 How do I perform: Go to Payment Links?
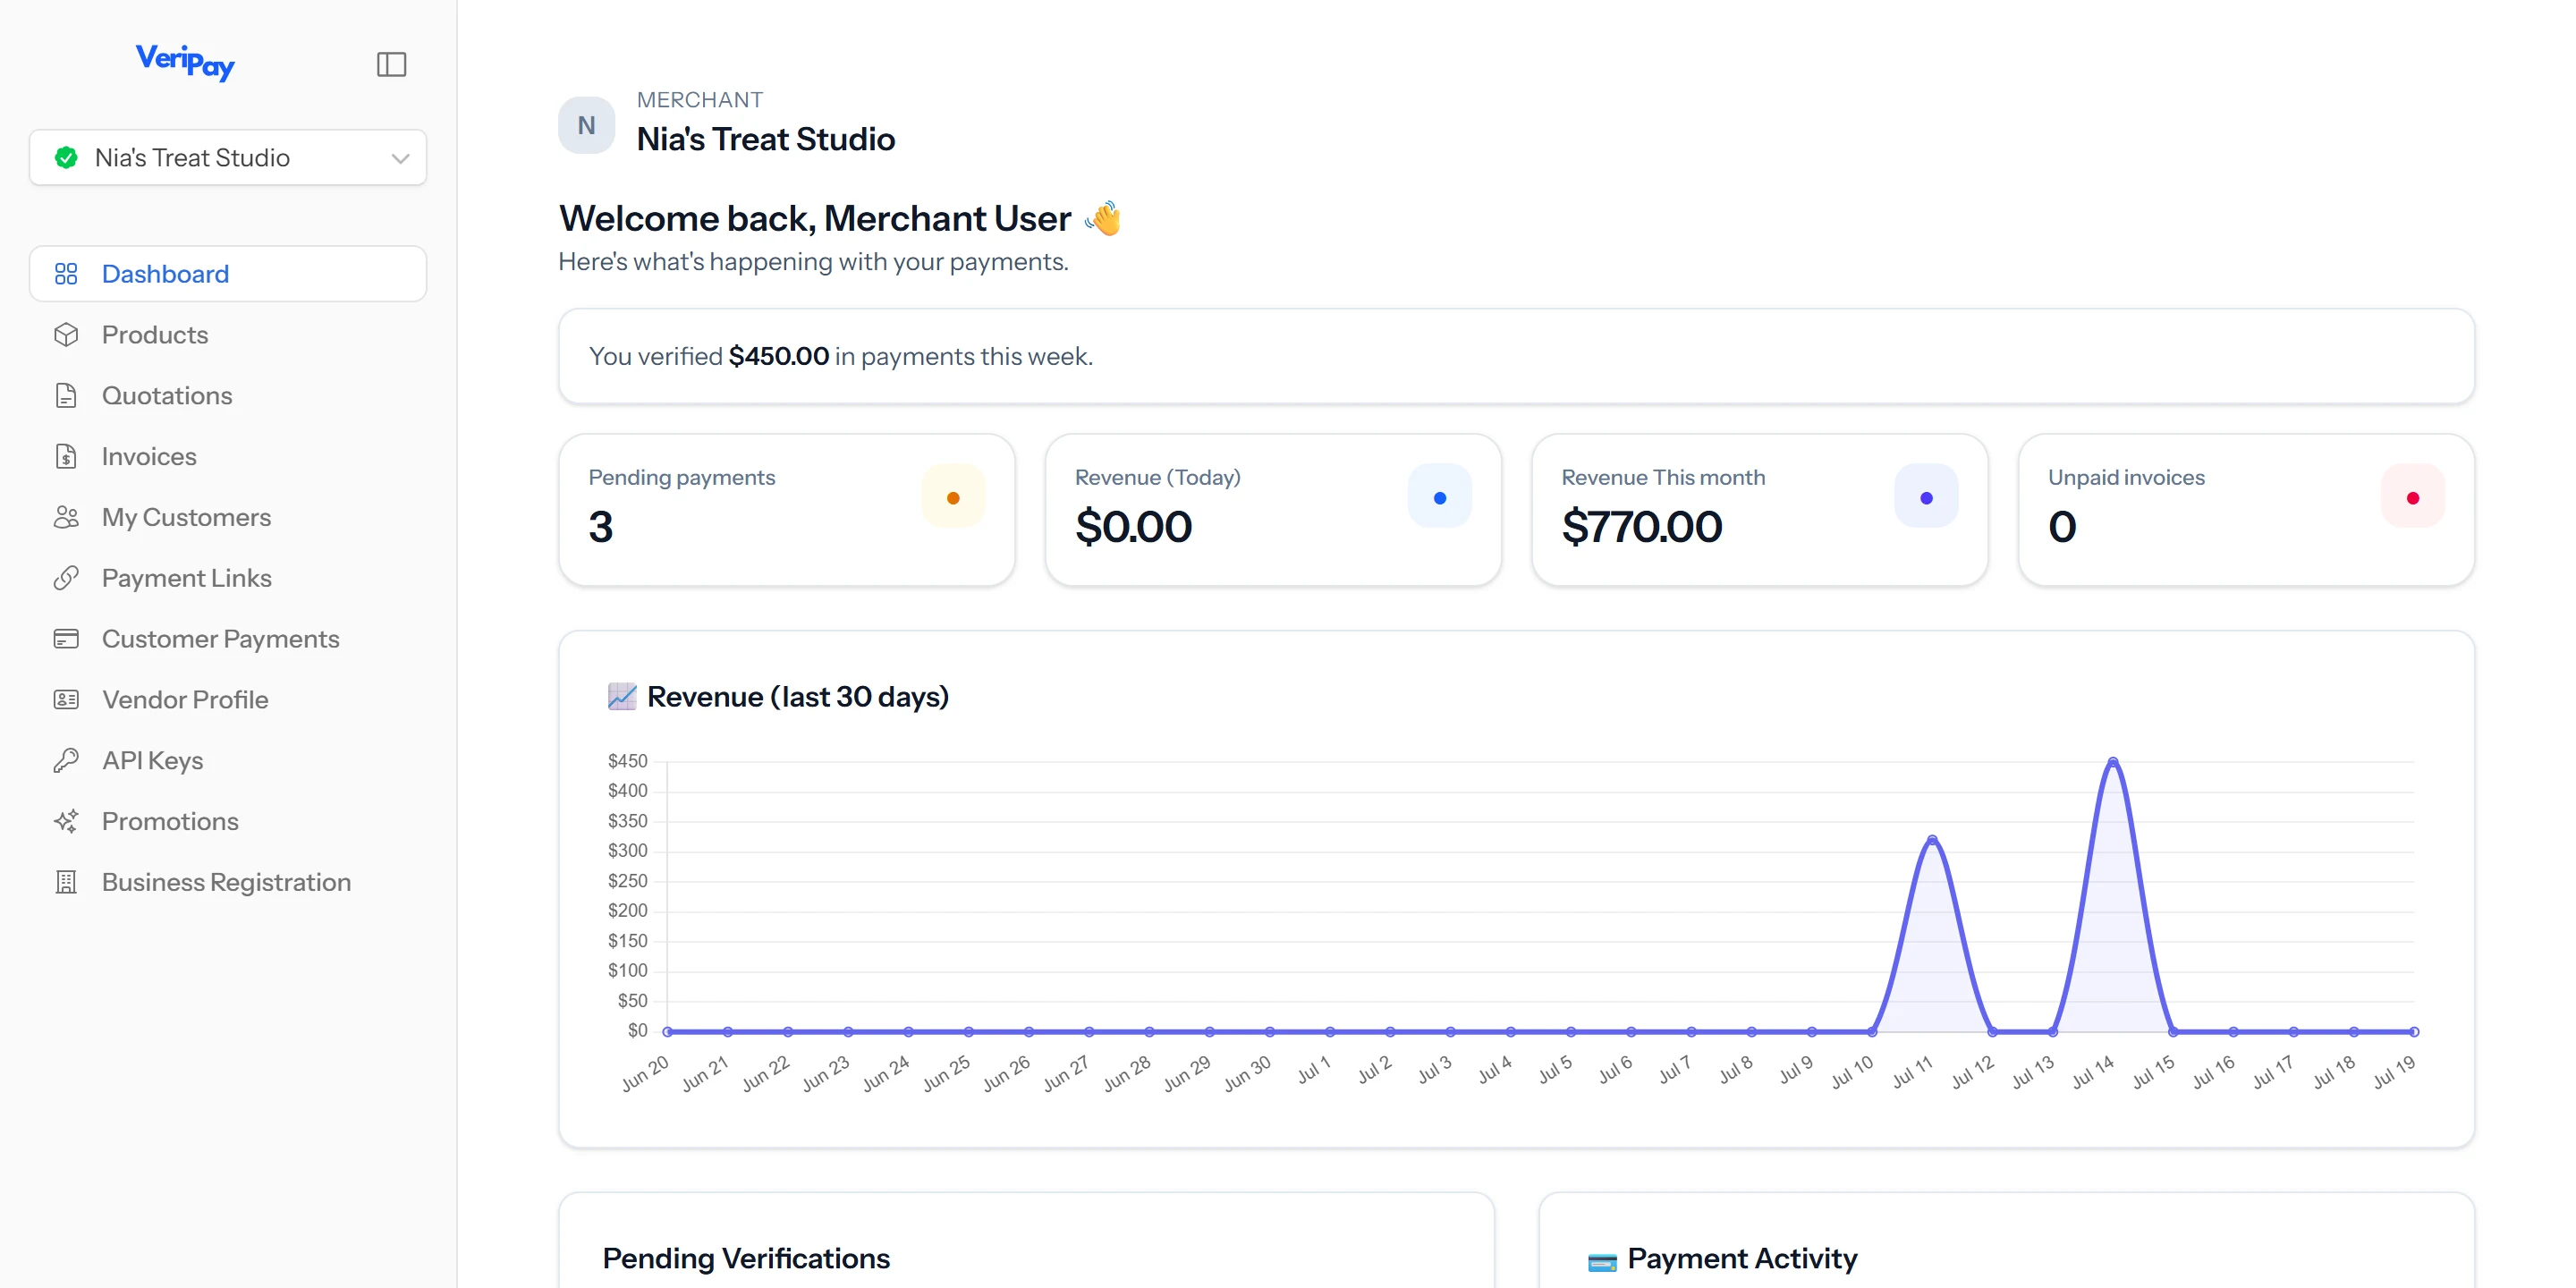click(x=228, y=578)
